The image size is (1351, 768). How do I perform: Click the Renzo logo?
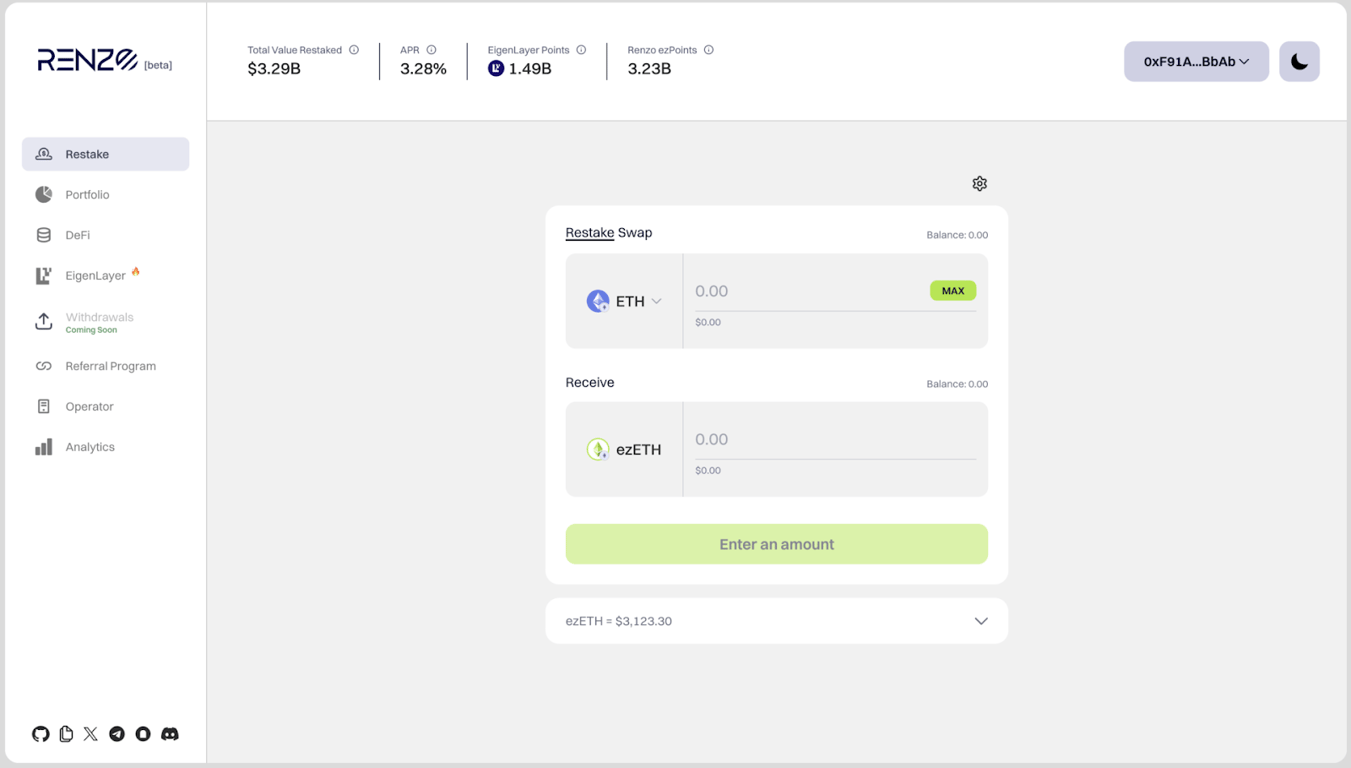coord(88,61)
